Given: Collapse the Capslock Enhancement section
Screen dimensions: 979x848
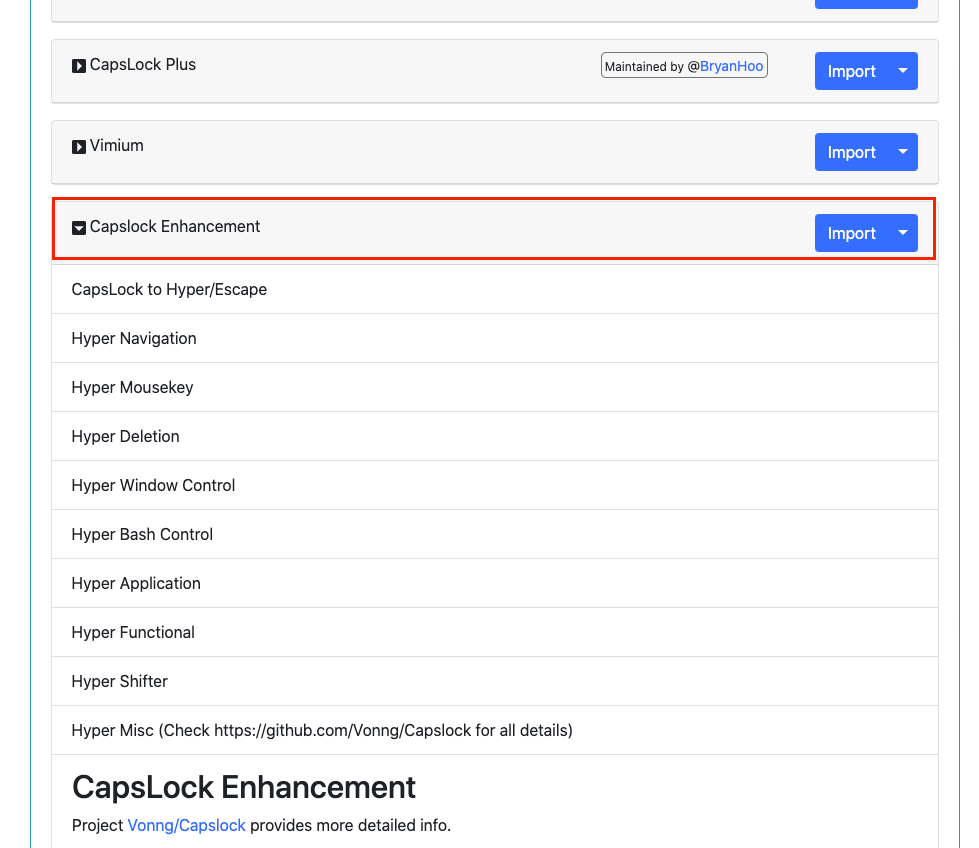Looking at the screenshot, I should (79, 228).
